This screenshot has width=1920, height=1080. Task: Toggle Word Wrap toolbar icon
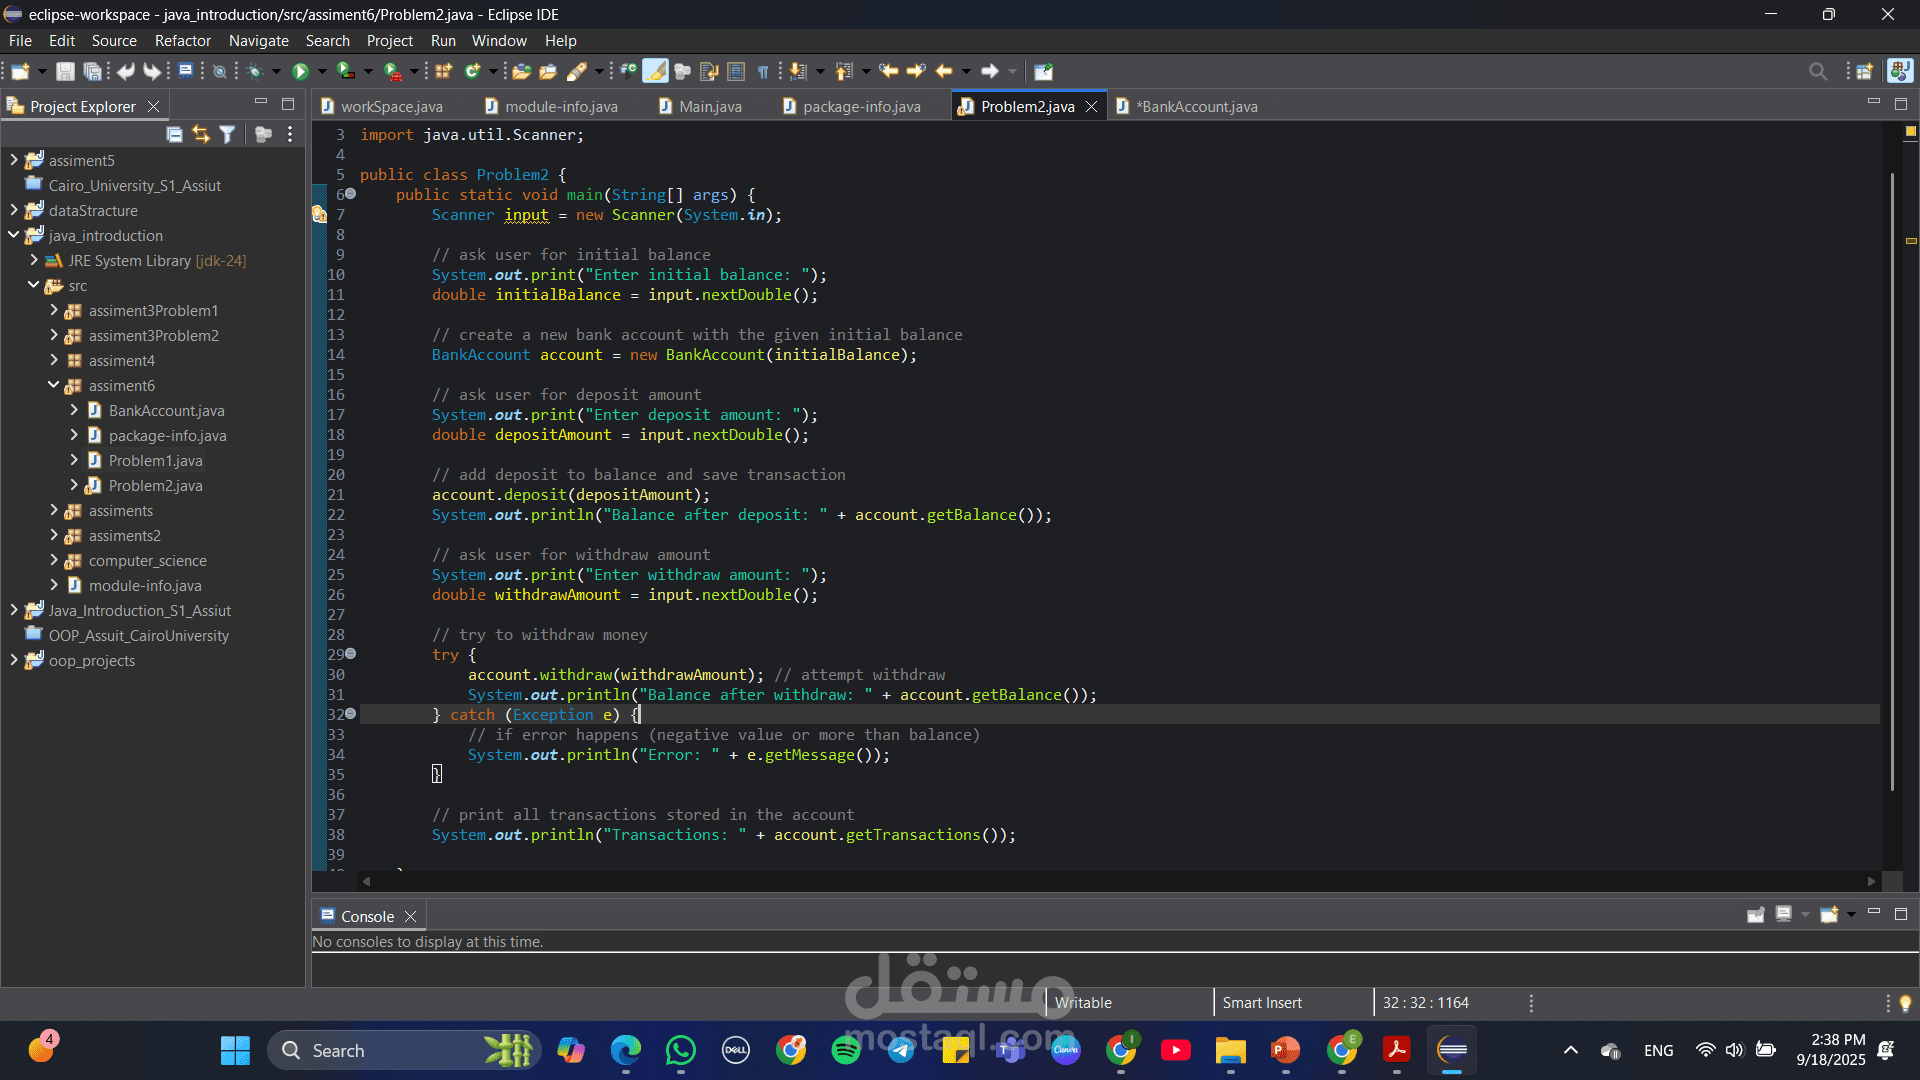pos(709,71)
